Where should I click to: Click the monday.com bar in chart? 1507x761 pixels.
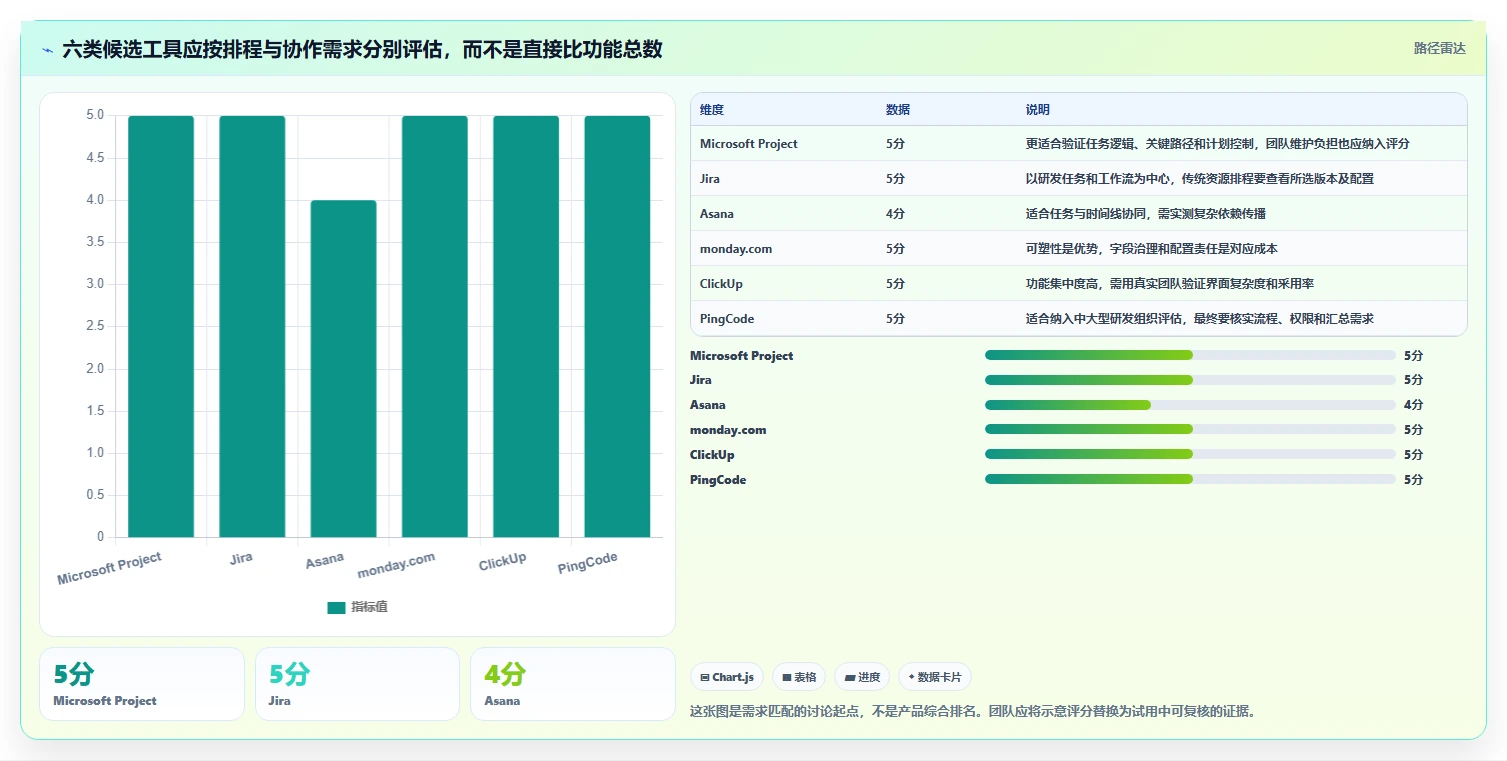(435, 326)
